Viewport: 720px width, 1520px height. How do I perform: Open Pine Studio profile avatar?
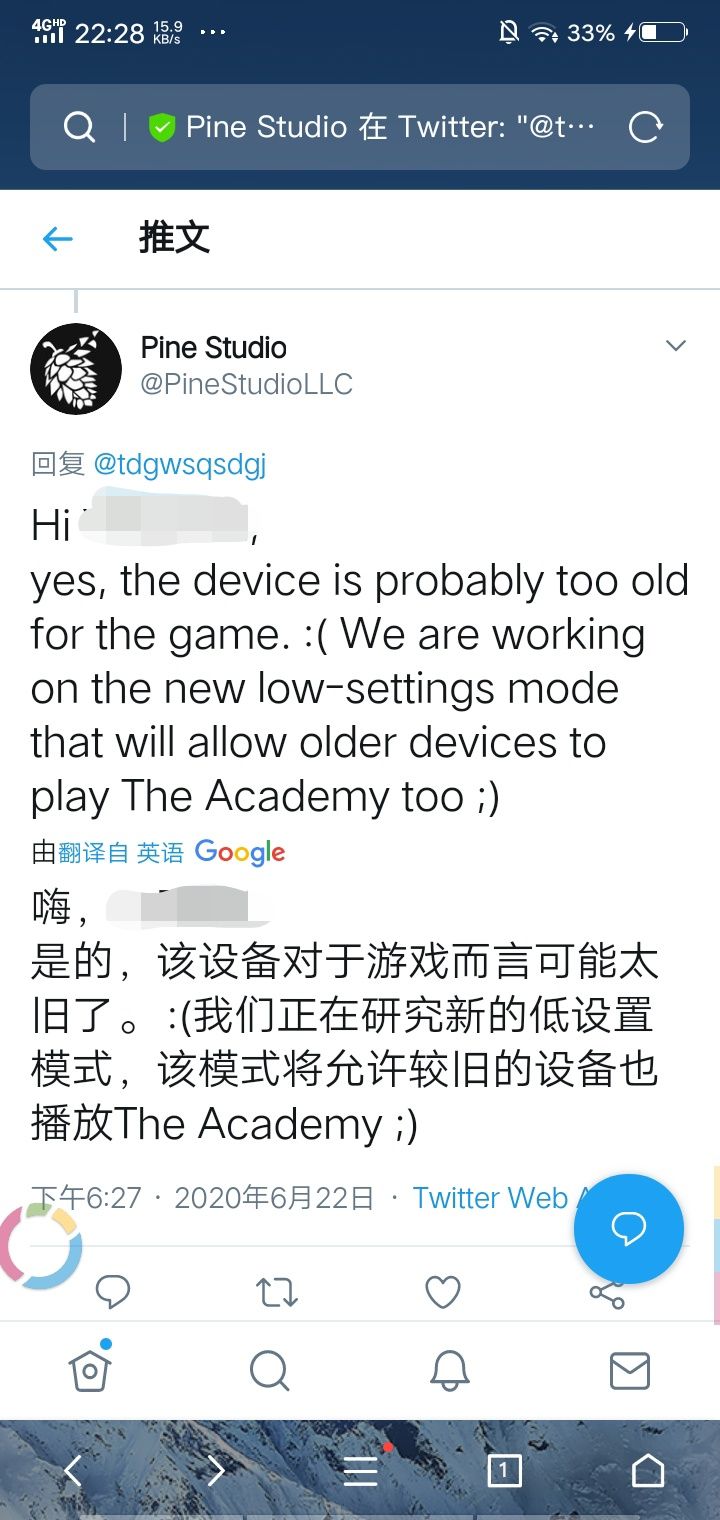[x=76, y=369]
